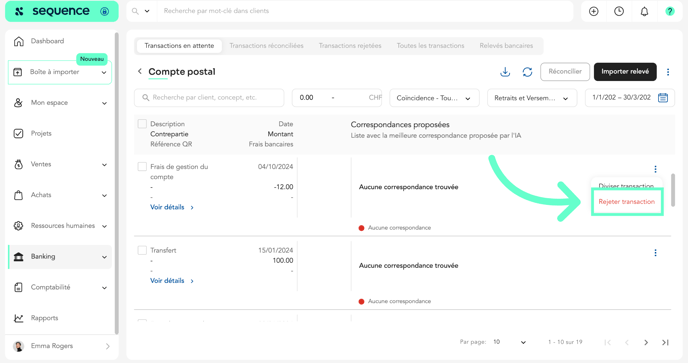Go back with arrow beside Compte postal

point(140,71)
